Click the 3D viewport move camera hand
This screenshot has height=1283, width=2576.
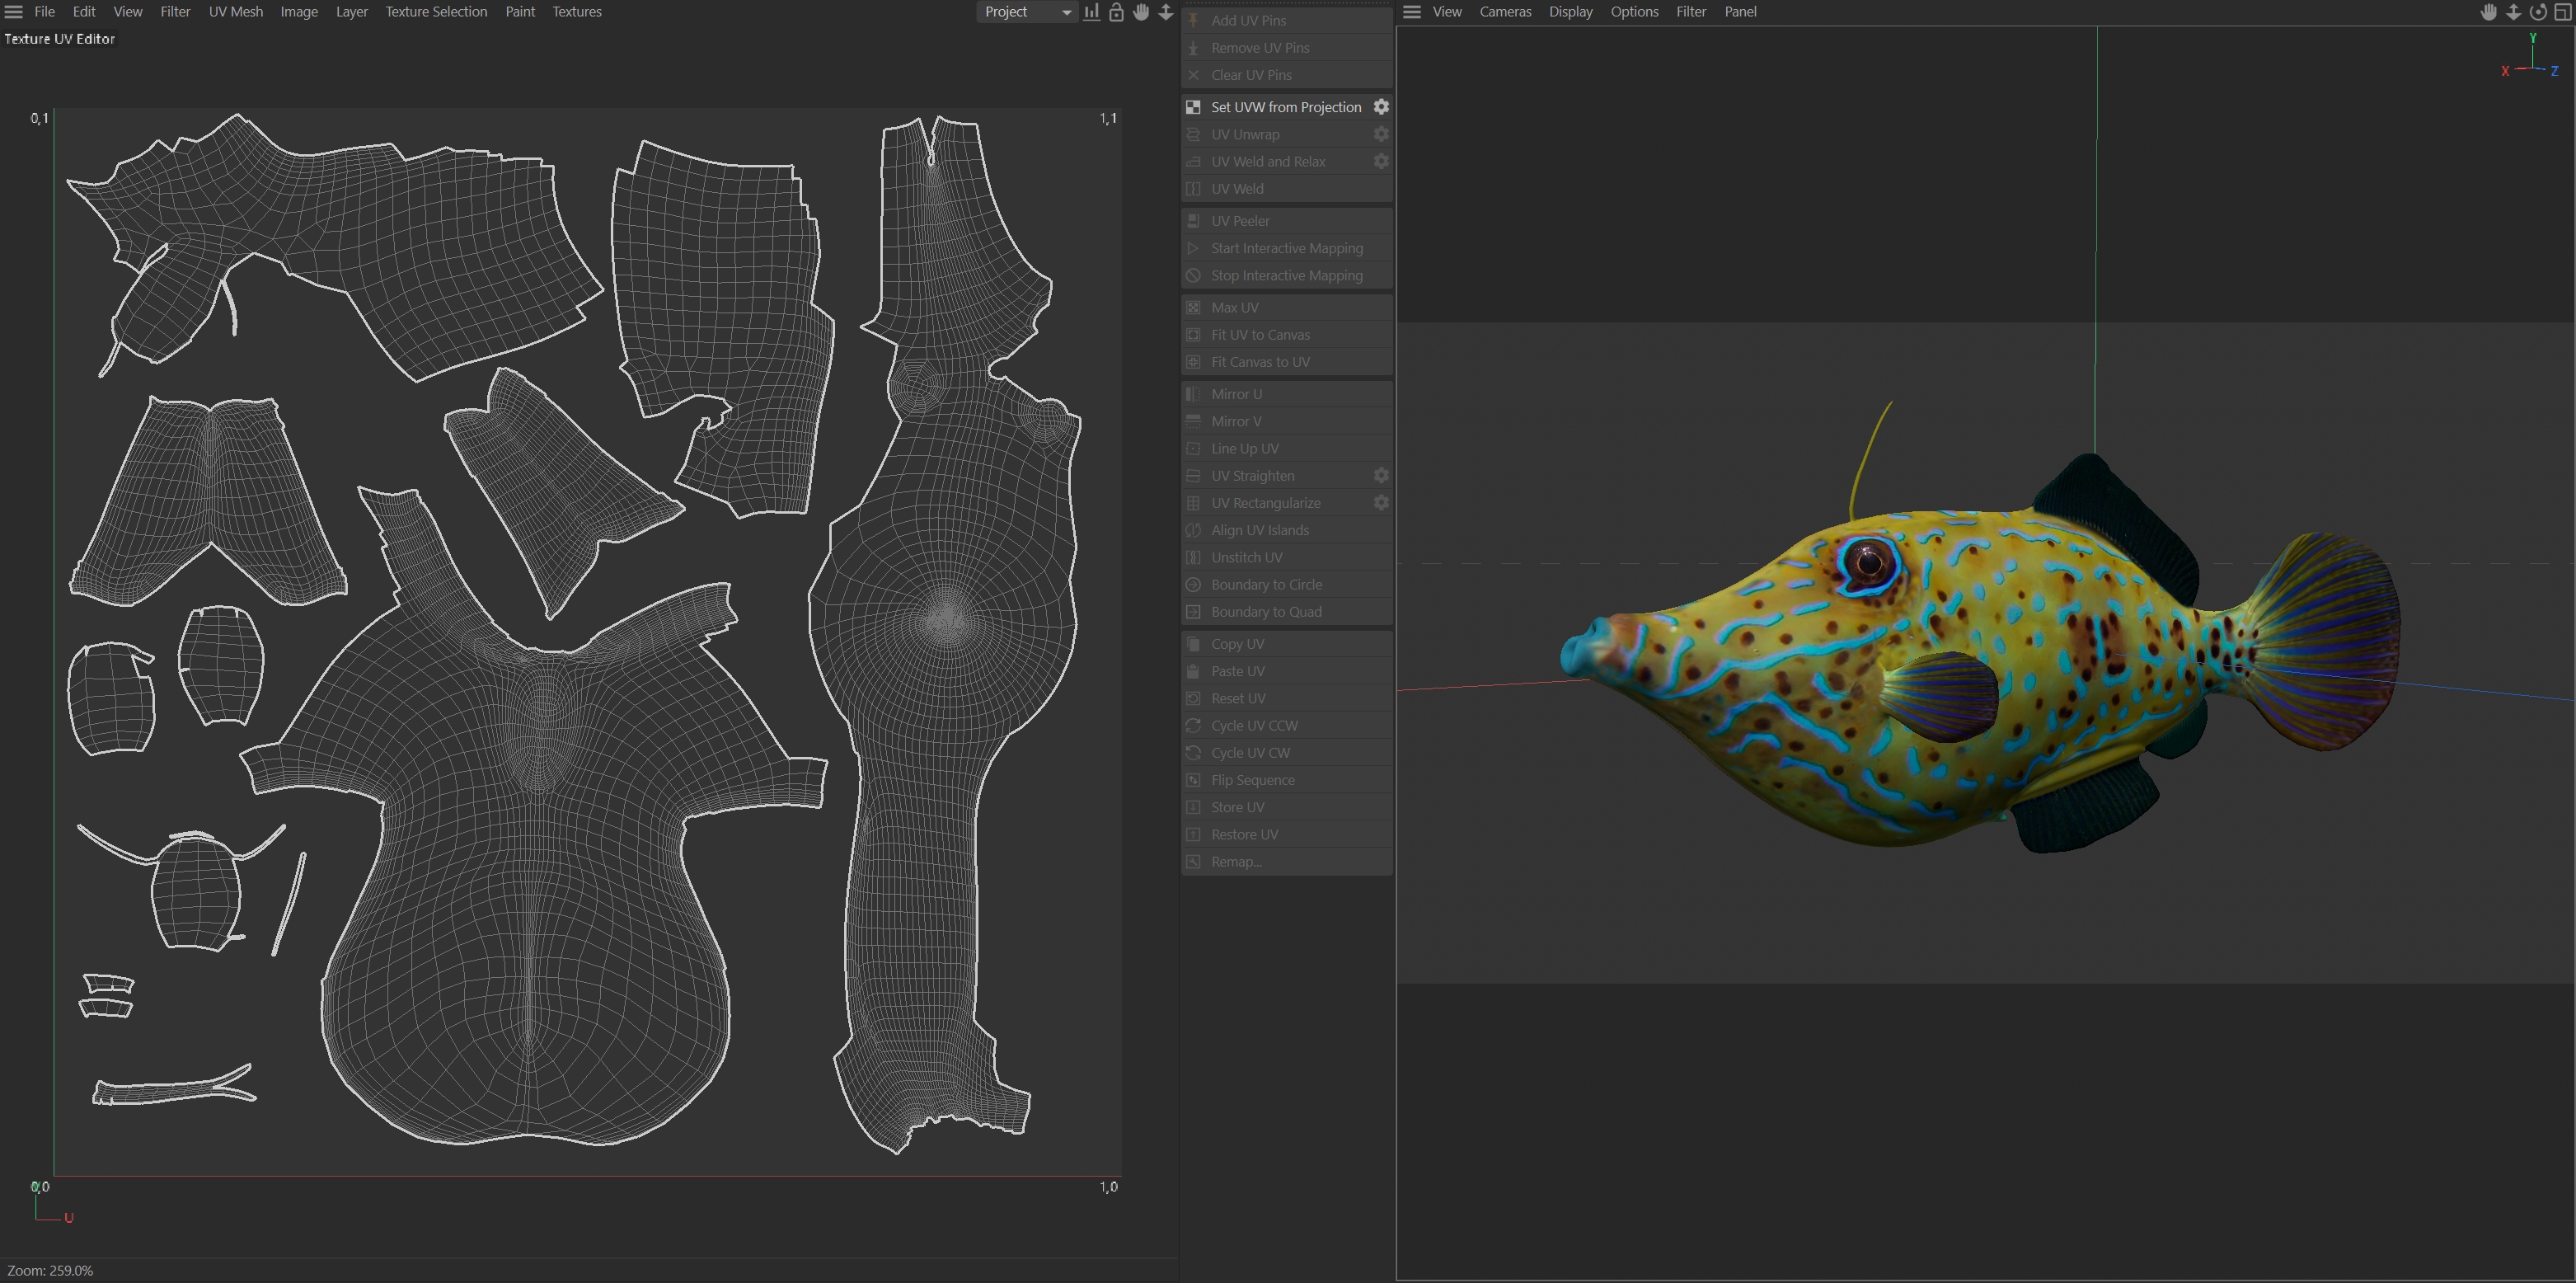[x=2489, y=12]
